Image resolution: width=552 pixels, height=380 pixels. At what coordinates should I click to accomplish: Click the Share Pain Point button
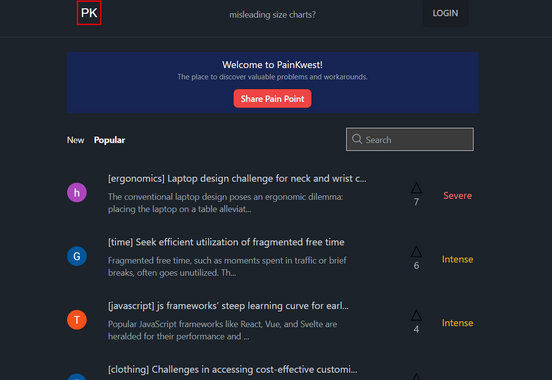click(272, 99)
